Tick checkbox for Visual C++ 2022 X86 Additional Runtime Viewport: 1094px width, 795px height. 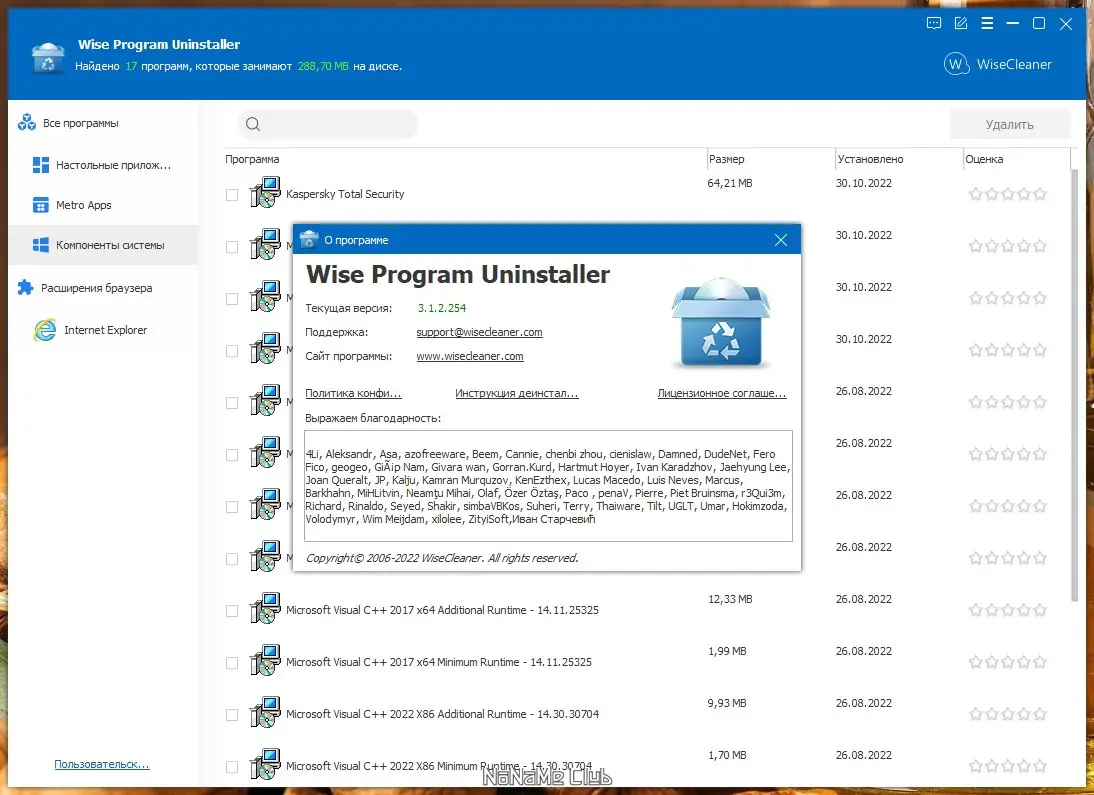point(232,715)
